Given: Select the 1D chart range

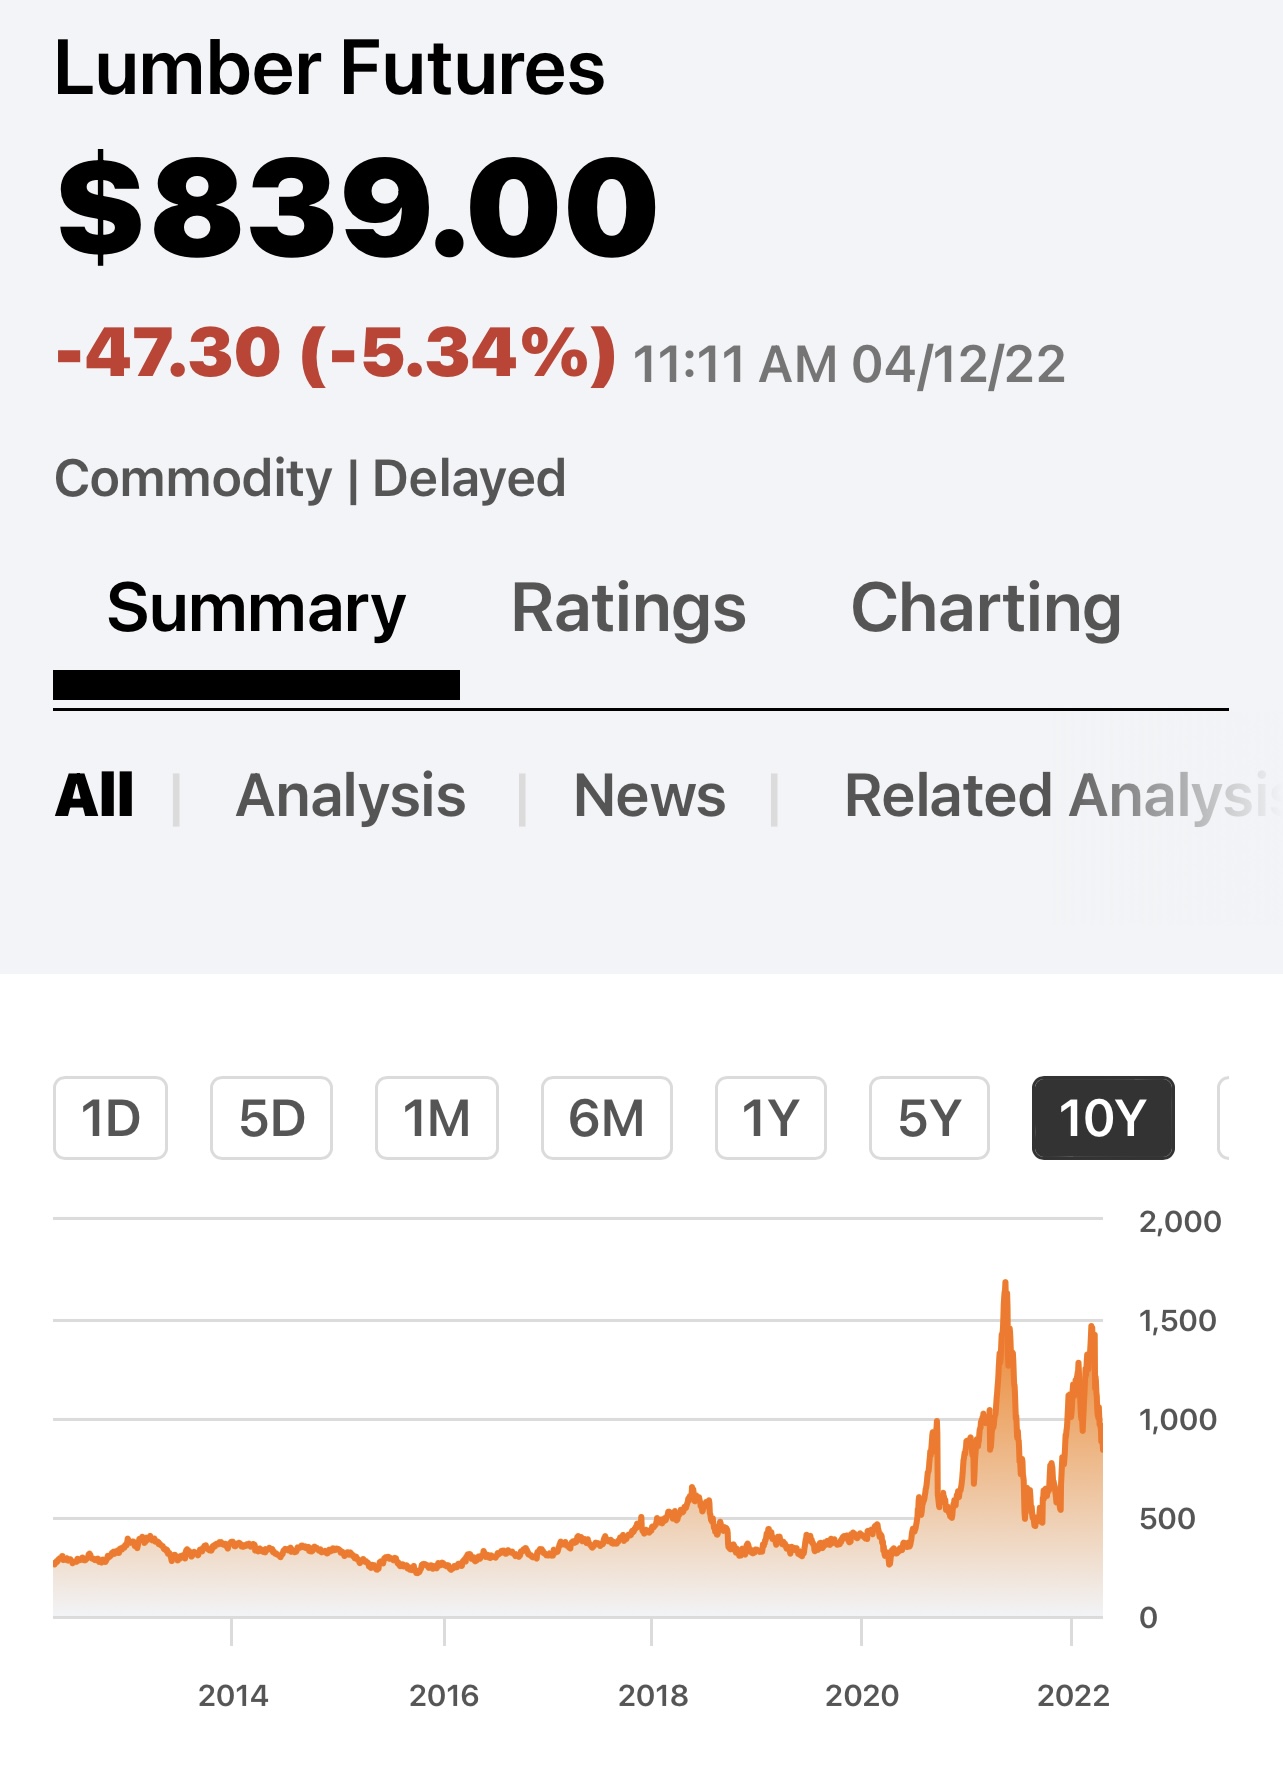Looking at the screenshot, I should (x=110, y=1118).
